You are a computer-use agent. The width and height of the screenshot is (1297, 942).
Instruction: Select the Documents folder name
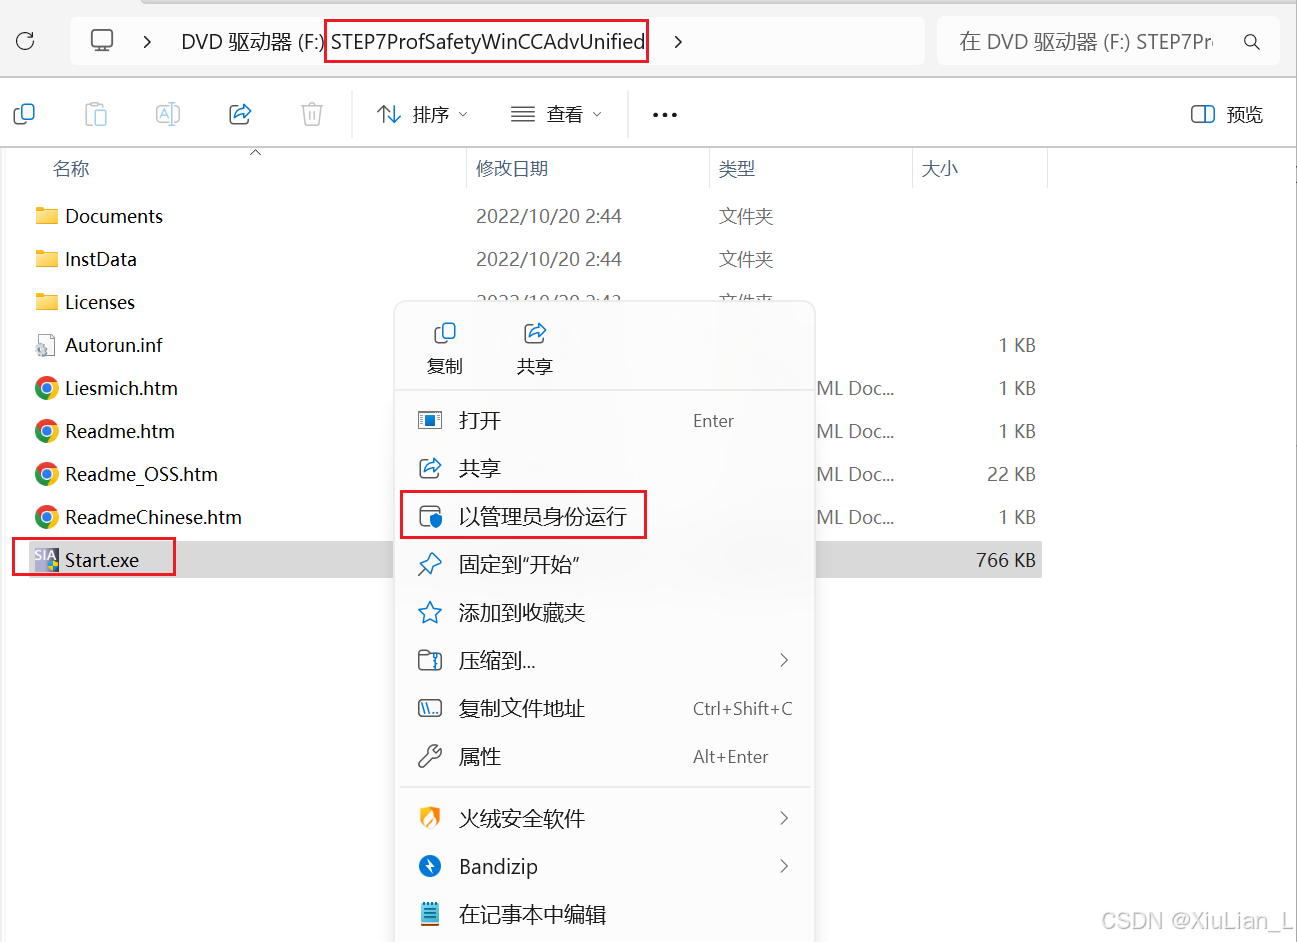pyautogui.click(x=114, y=216)
